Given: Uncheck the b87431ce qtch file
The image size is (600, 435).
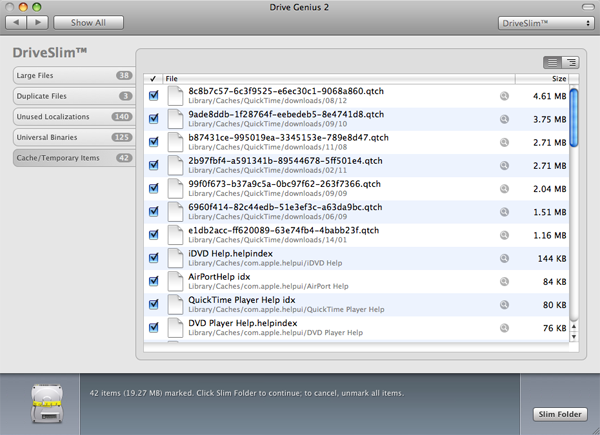Looking at the screenshot, I should point(153,142).
